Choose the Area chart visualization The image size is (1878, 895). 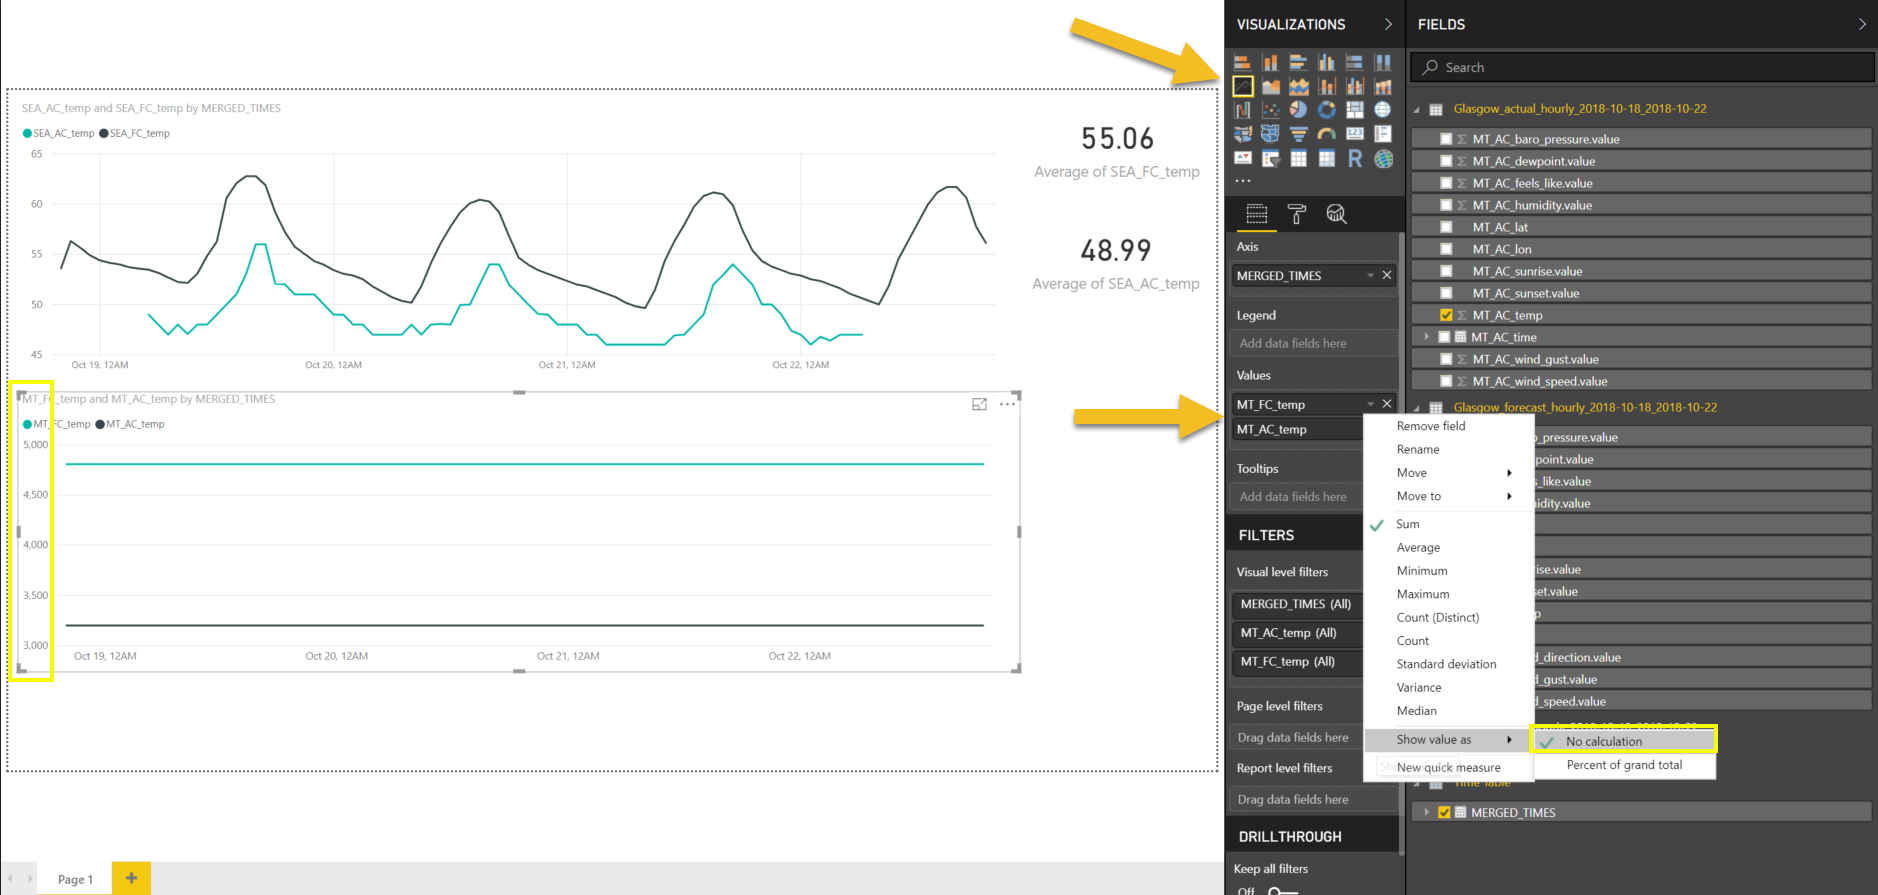pyautogui.click(x=1271, y=86)
